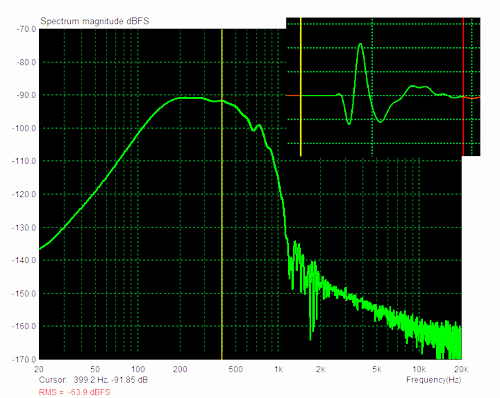The image size is (500, 398).
Task: Click the Spectrum magnitude dBFS title
Action: pyautogui.click(x=95, y=21)
